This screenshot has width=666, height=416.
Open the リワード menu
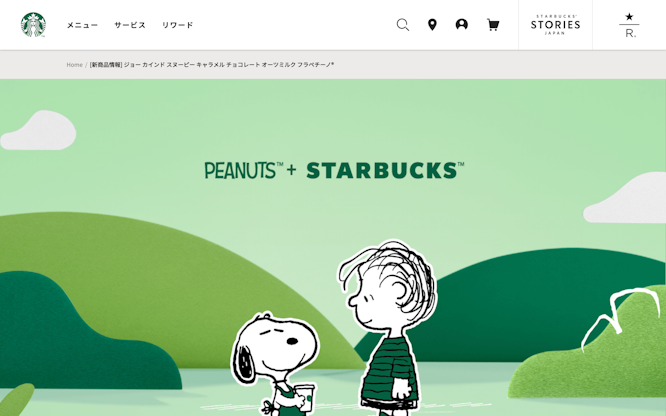178,25
